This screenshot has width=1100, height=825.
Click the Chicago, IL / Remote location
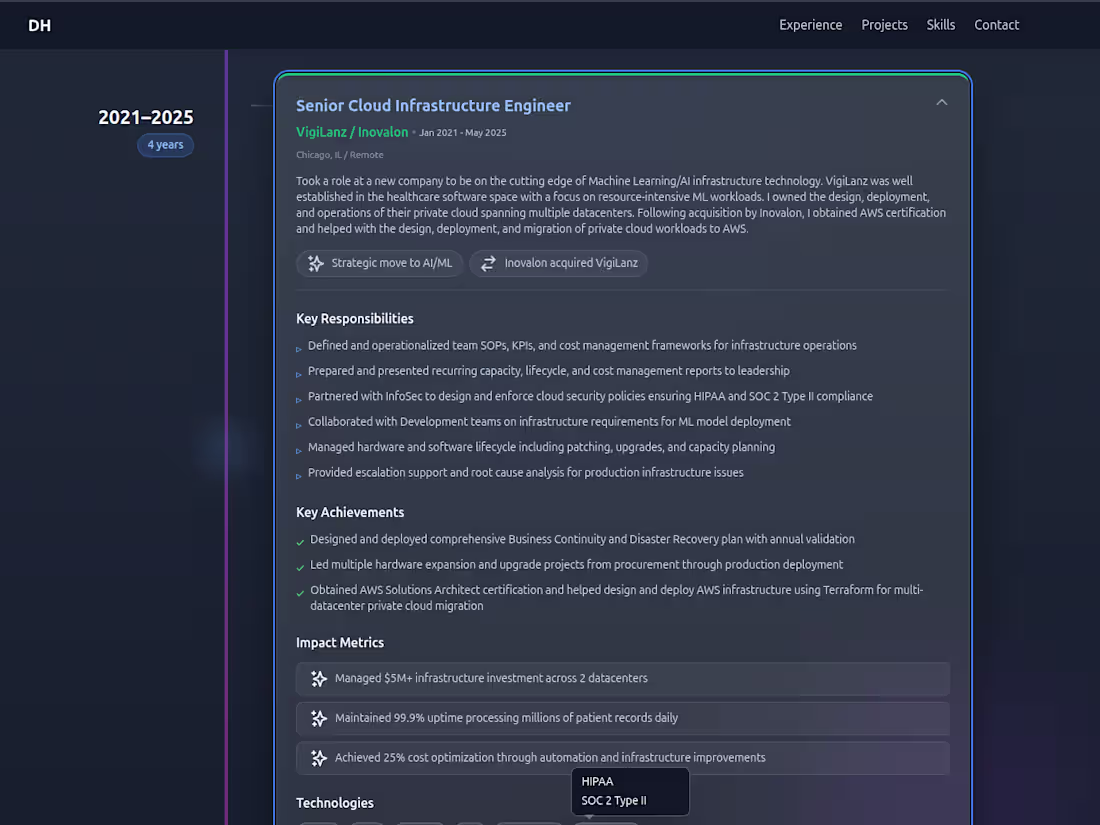point(340,155)
